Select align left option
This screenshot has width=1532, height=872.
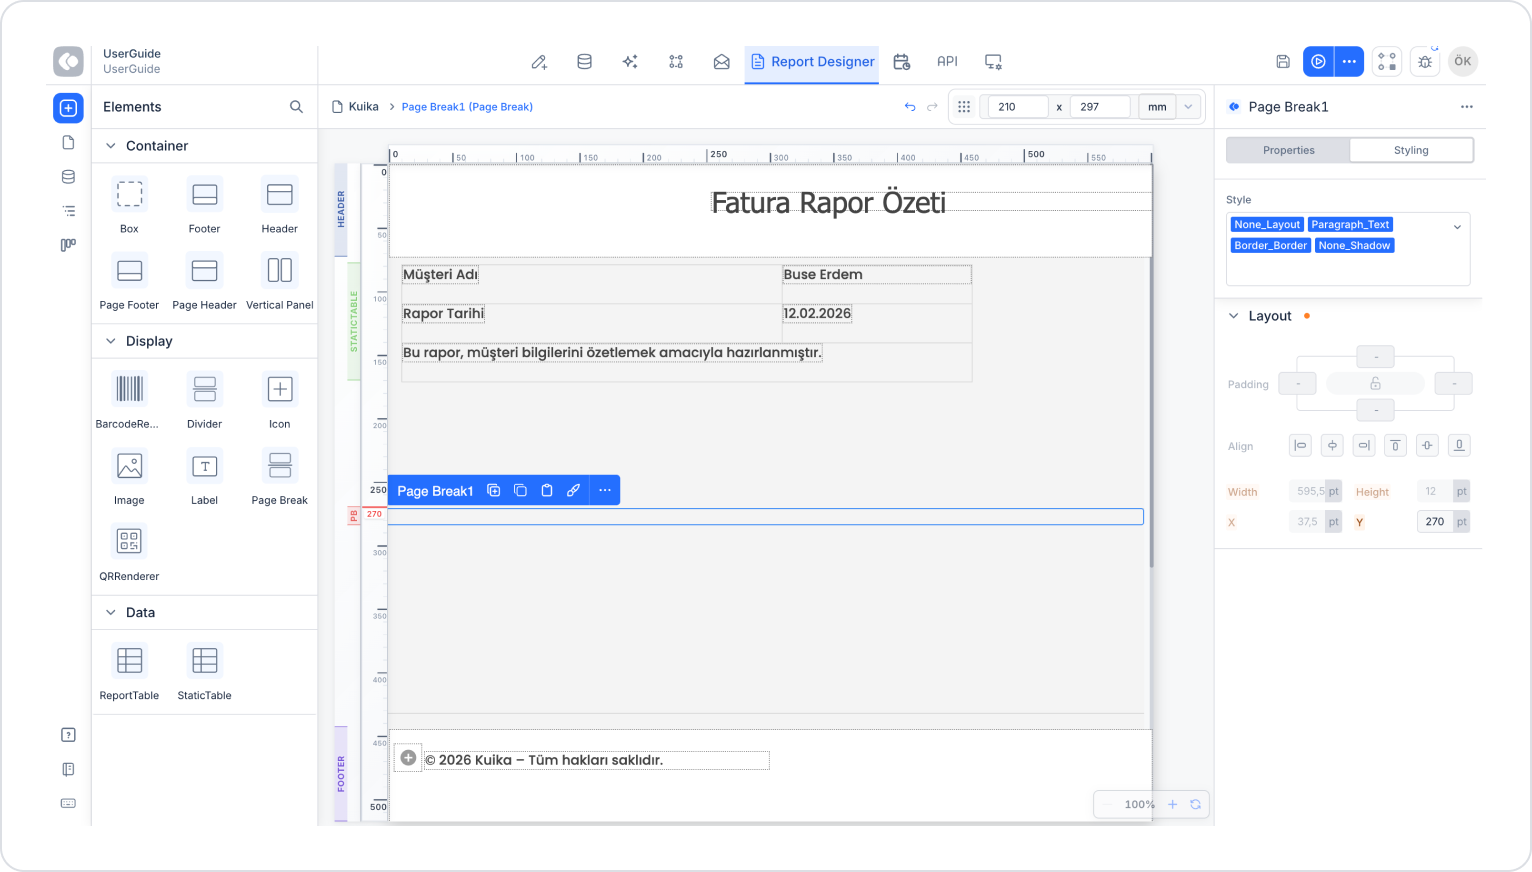pos(1300,446)
